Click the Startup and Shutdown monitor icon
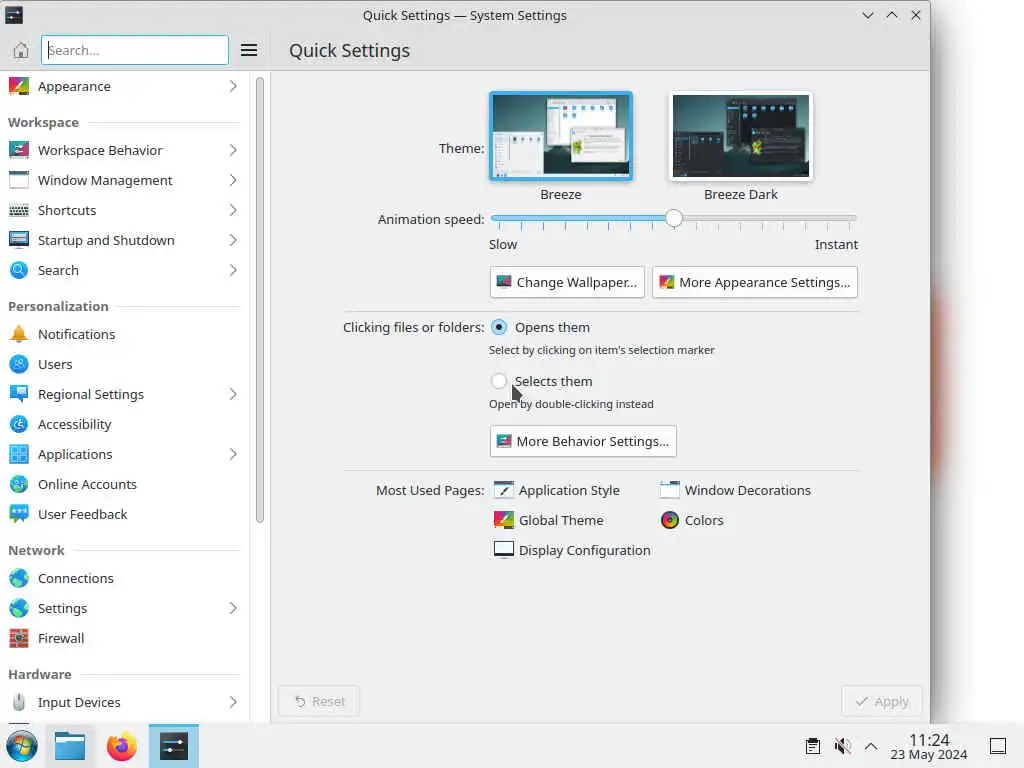This screenshot has width=1024, height=768. coord(19,240)
